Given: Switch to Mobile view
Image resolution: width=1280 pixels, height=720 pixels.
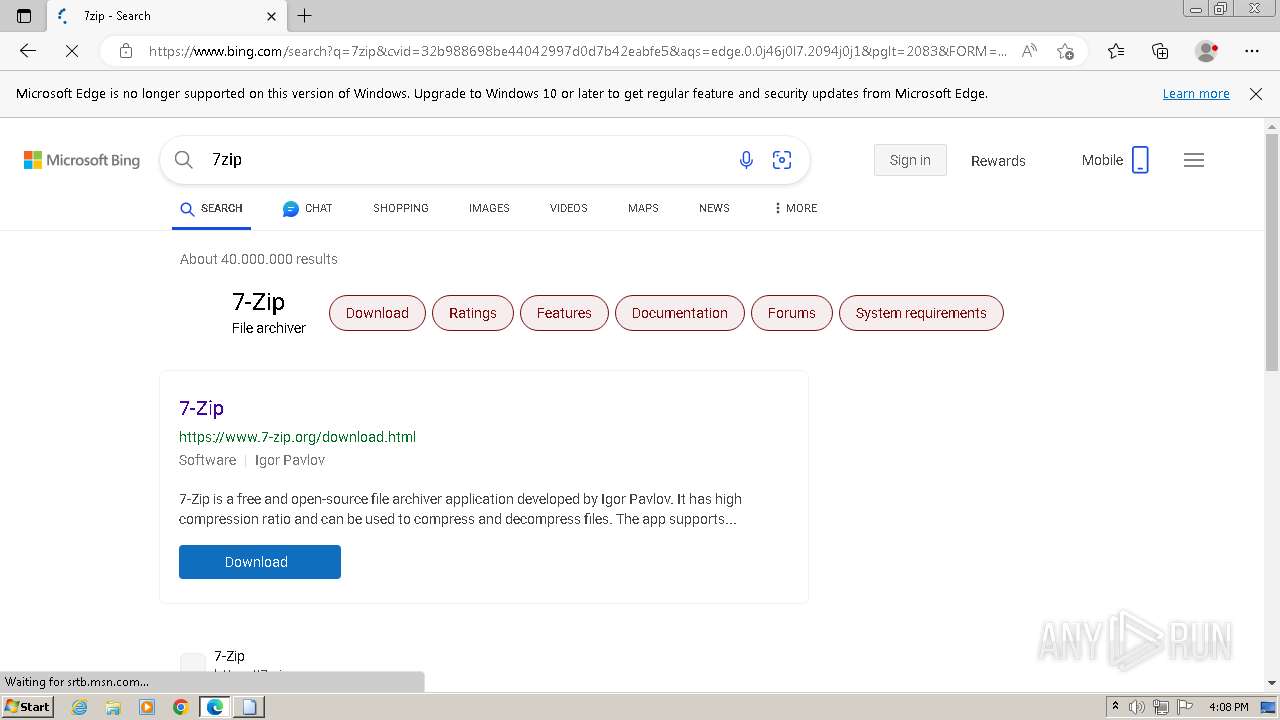Looking at the screenshot, I should coord(1115,160).
